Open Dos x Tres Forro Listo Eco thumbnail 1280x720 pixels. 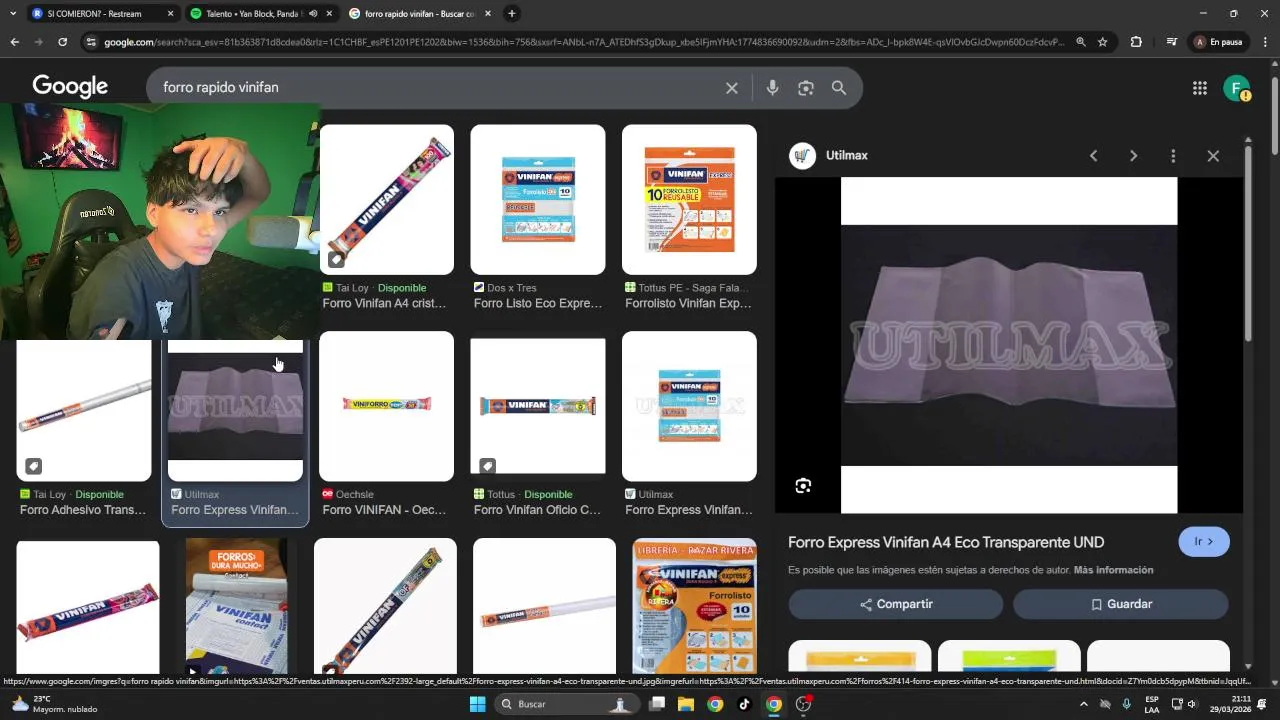point(538,199)
